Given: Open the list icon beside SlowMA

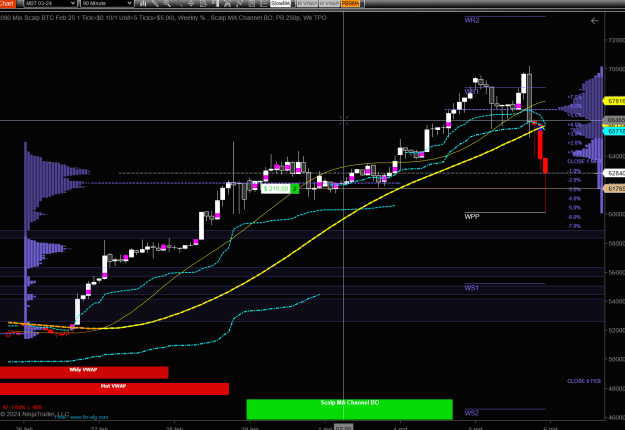Looking at the screenshot, I should (x=263, y=4).
